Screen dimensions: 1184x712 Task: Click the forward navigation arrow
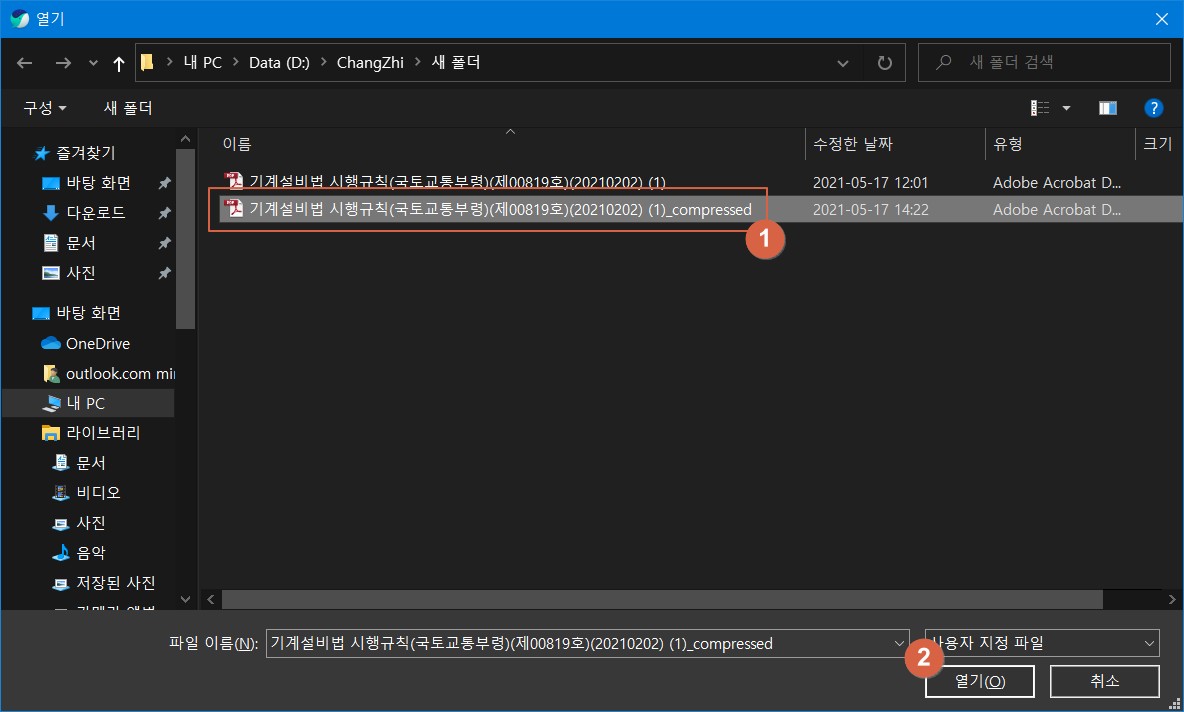[x=62, y=62]
